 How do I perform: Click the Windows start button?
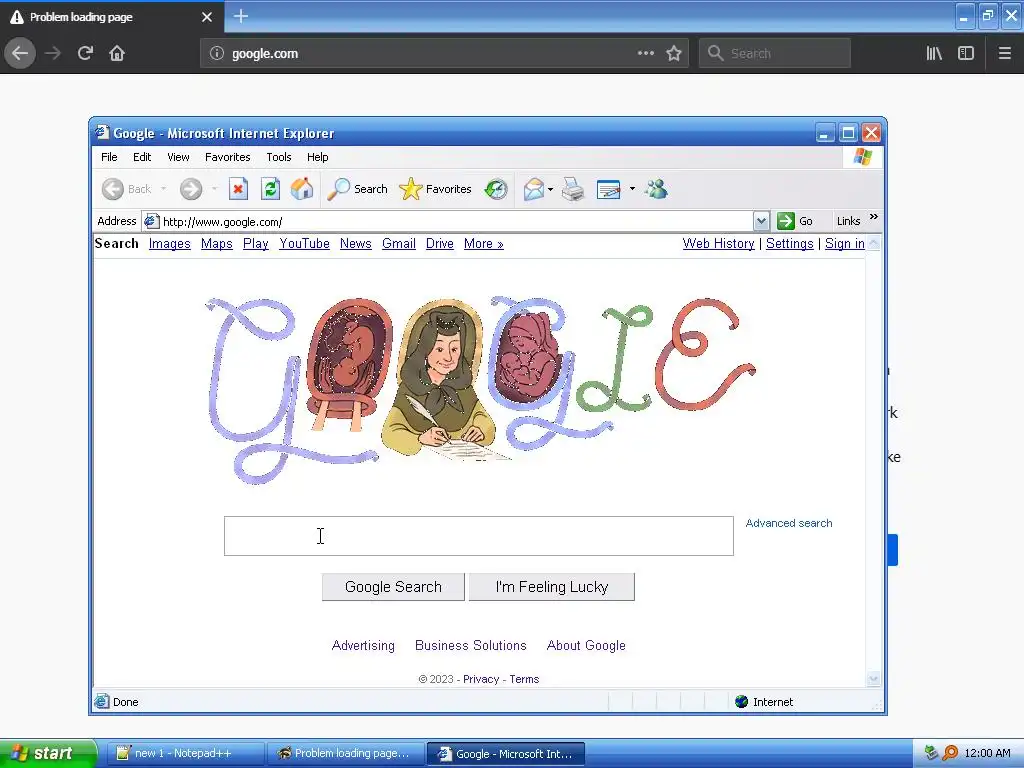tap(48, 753)
